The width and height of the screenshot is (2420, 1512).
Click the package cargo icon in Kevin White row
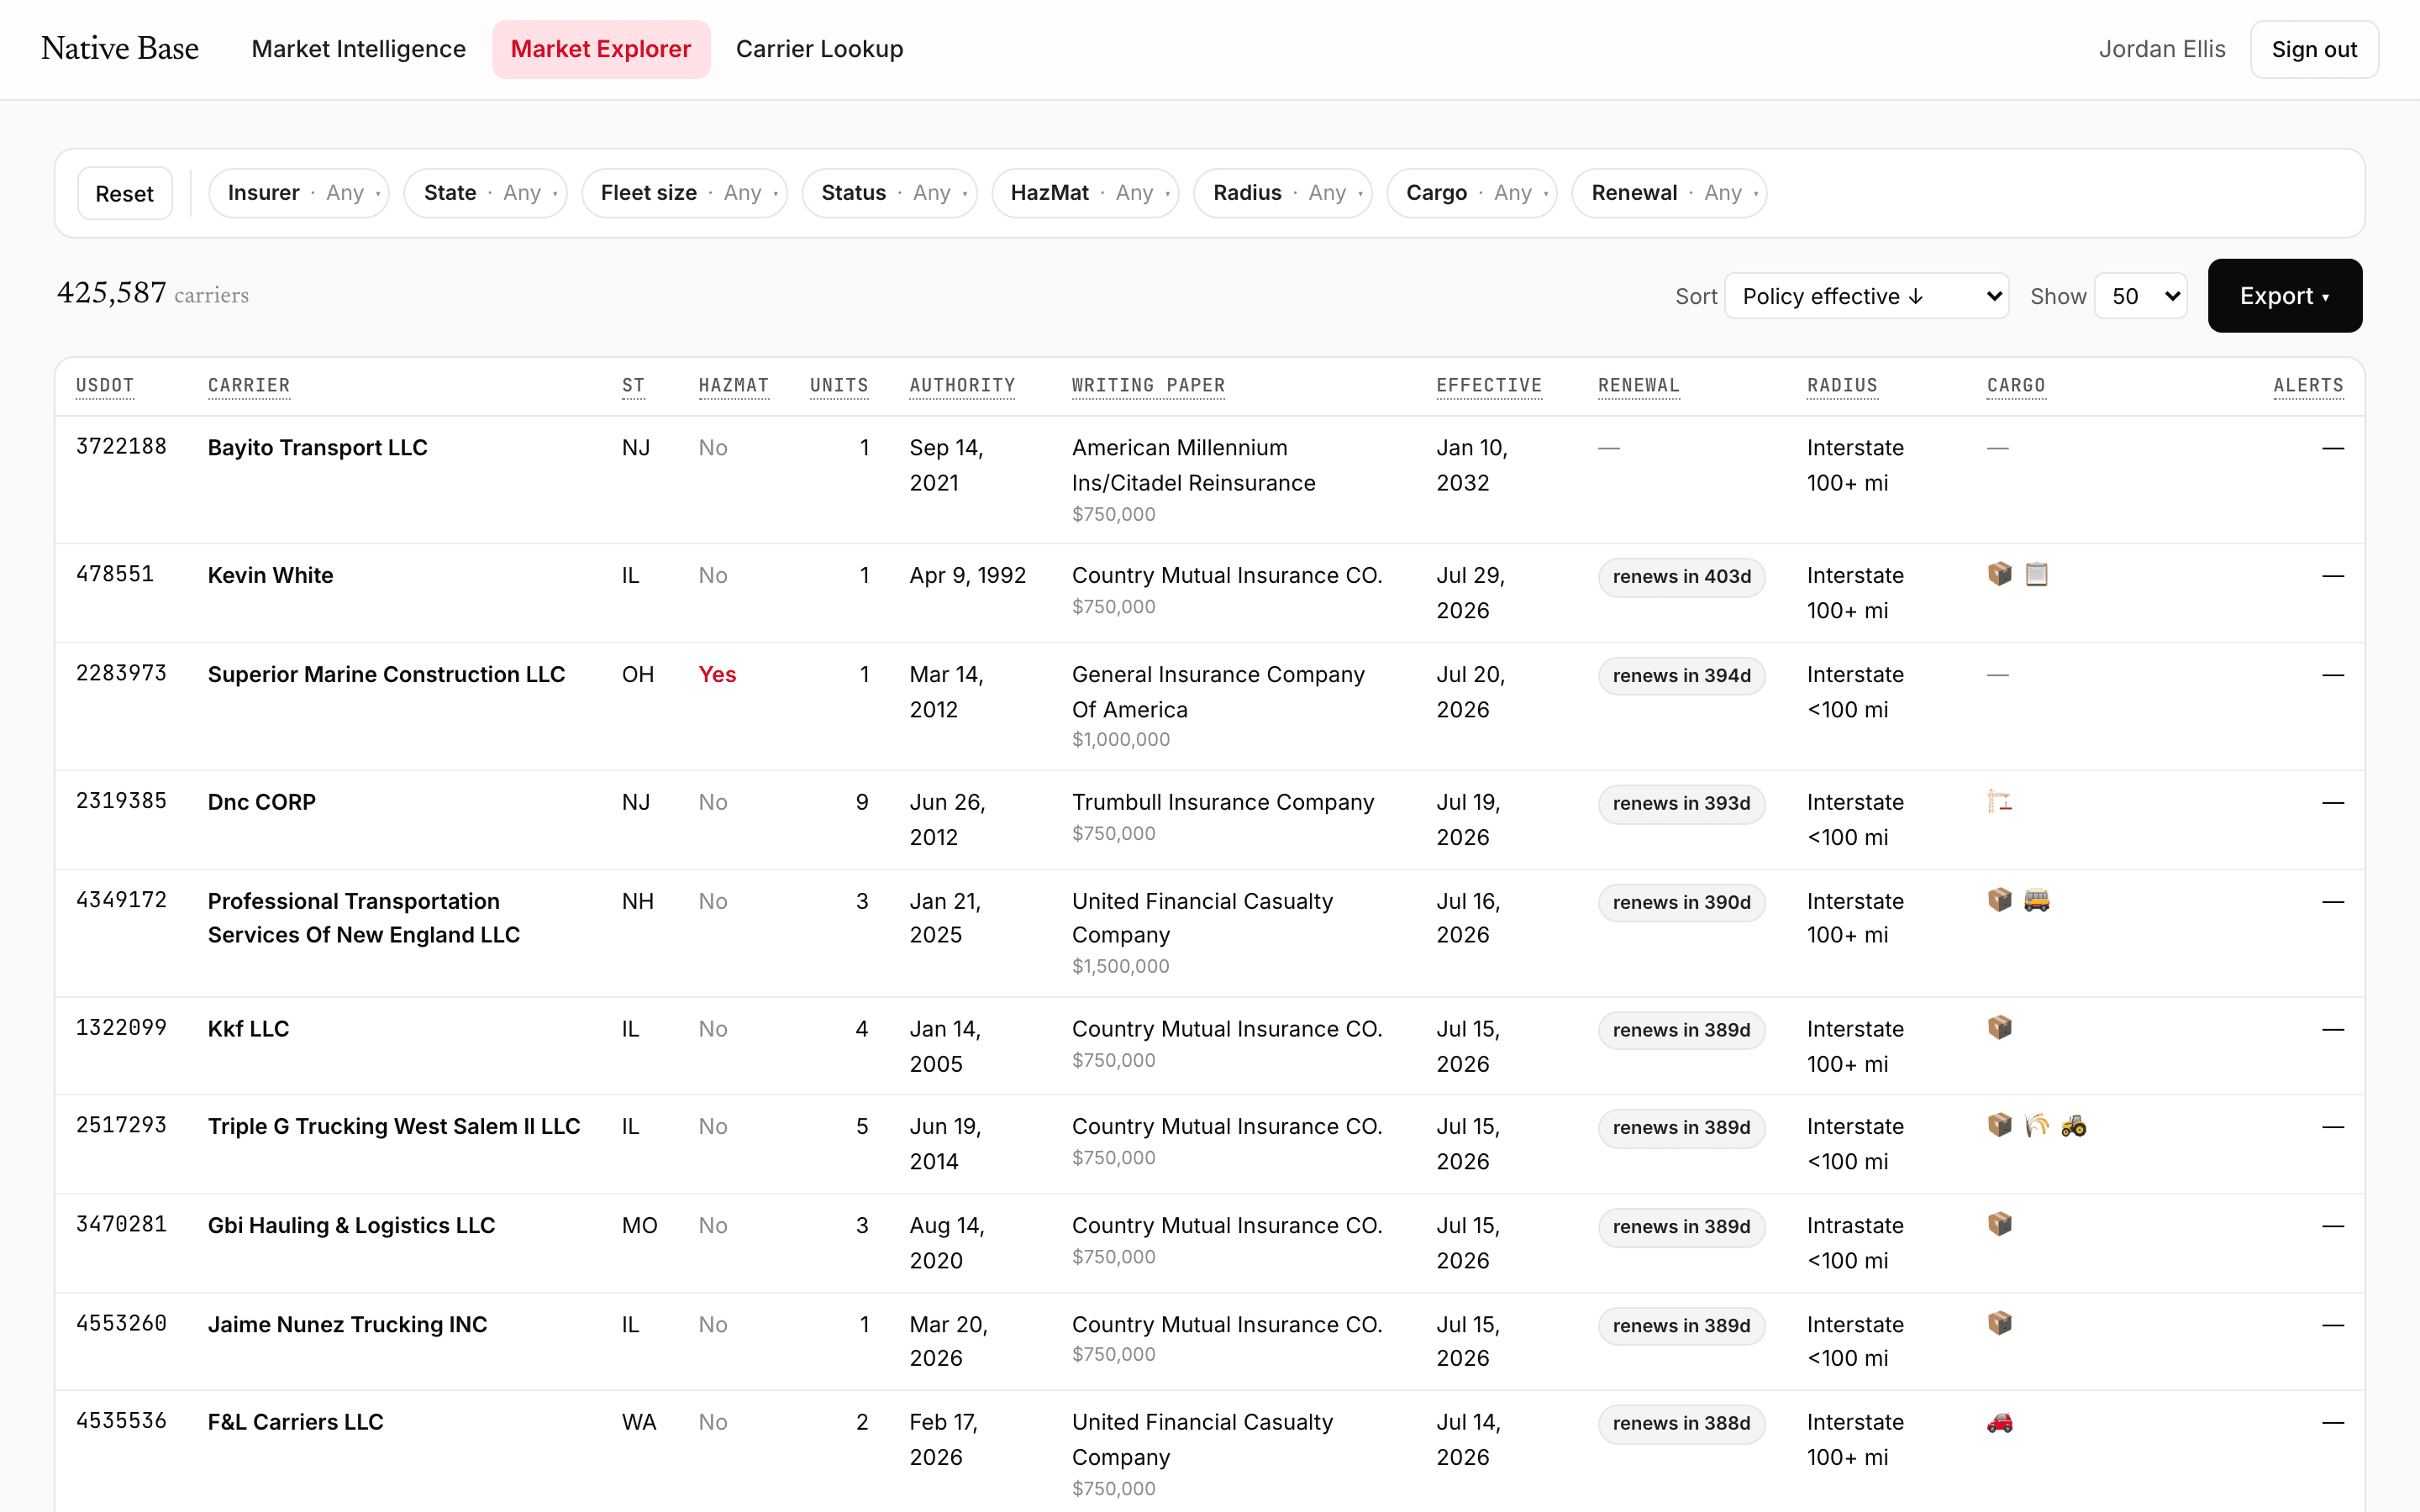pos(1999,574)
